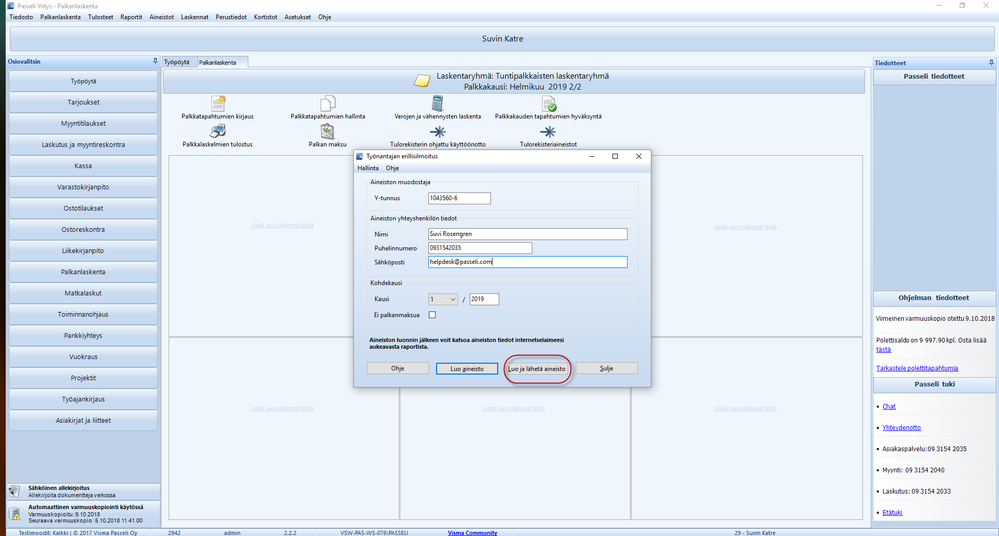Viewport: 999px width, 536px height.
Task: Open Raportit menu in menu bar
Action: pyautogui.click(x=131, y=17)
